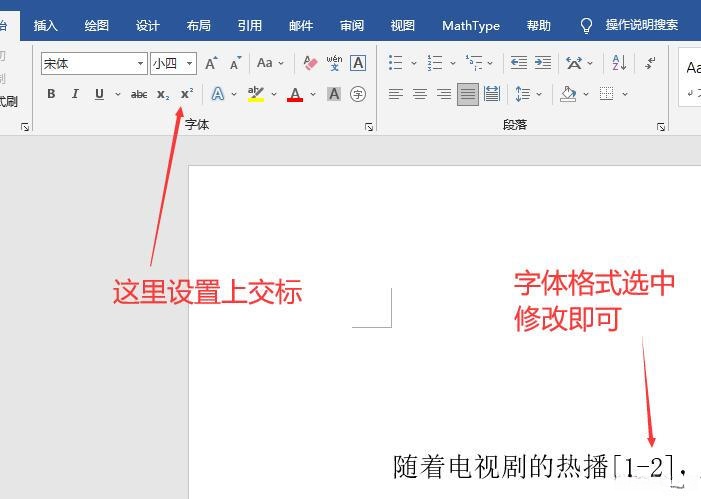Align text right

pyautogui.click(x=444, y=94)
